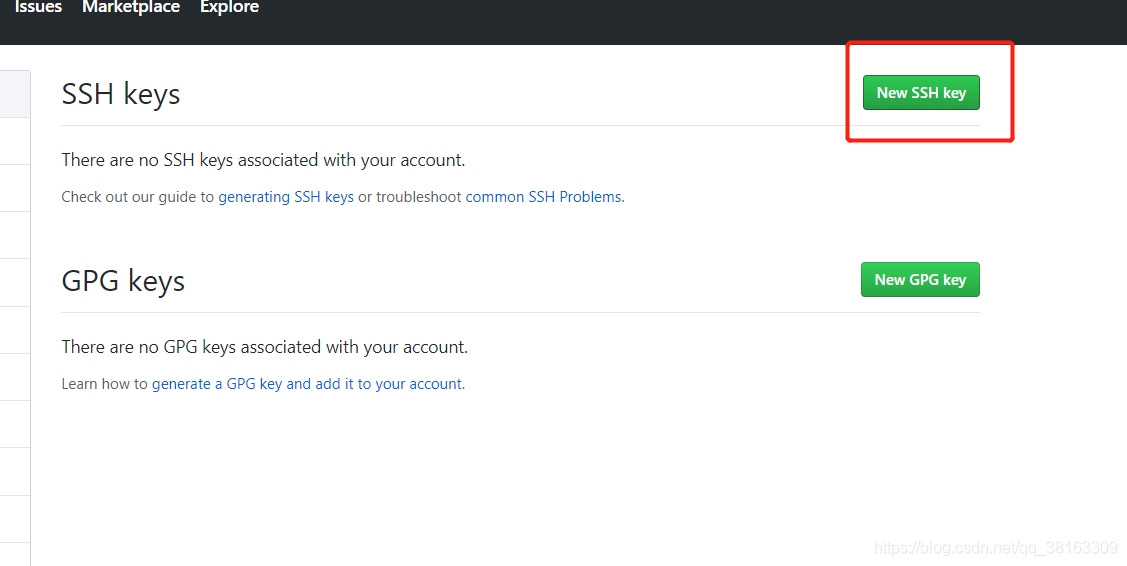
Task: Click the New GPG key button
Action: [x=920, y=280]
